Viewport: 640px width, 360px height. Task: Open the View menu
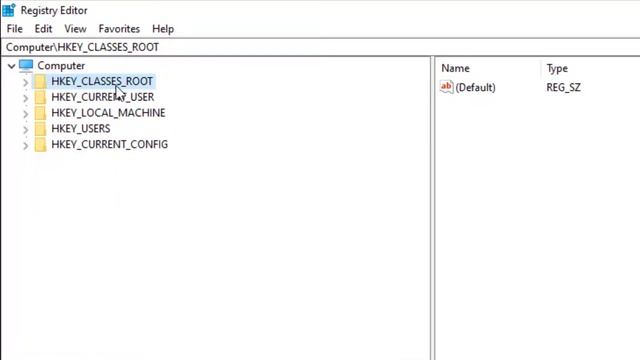point(76,29)
